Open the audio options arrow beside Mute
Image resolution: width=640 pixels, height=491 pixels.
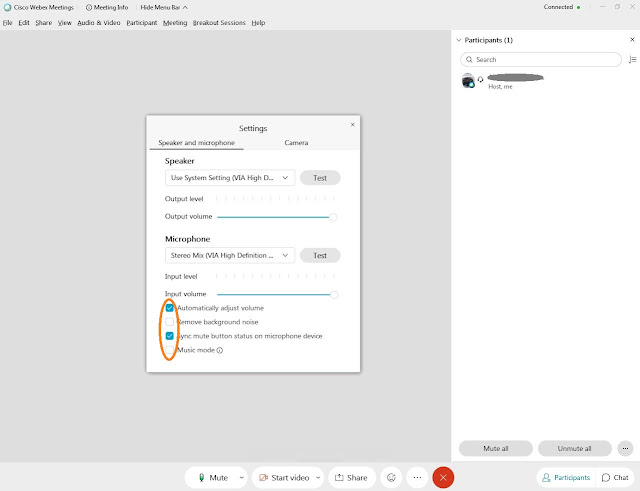point(242,478)
